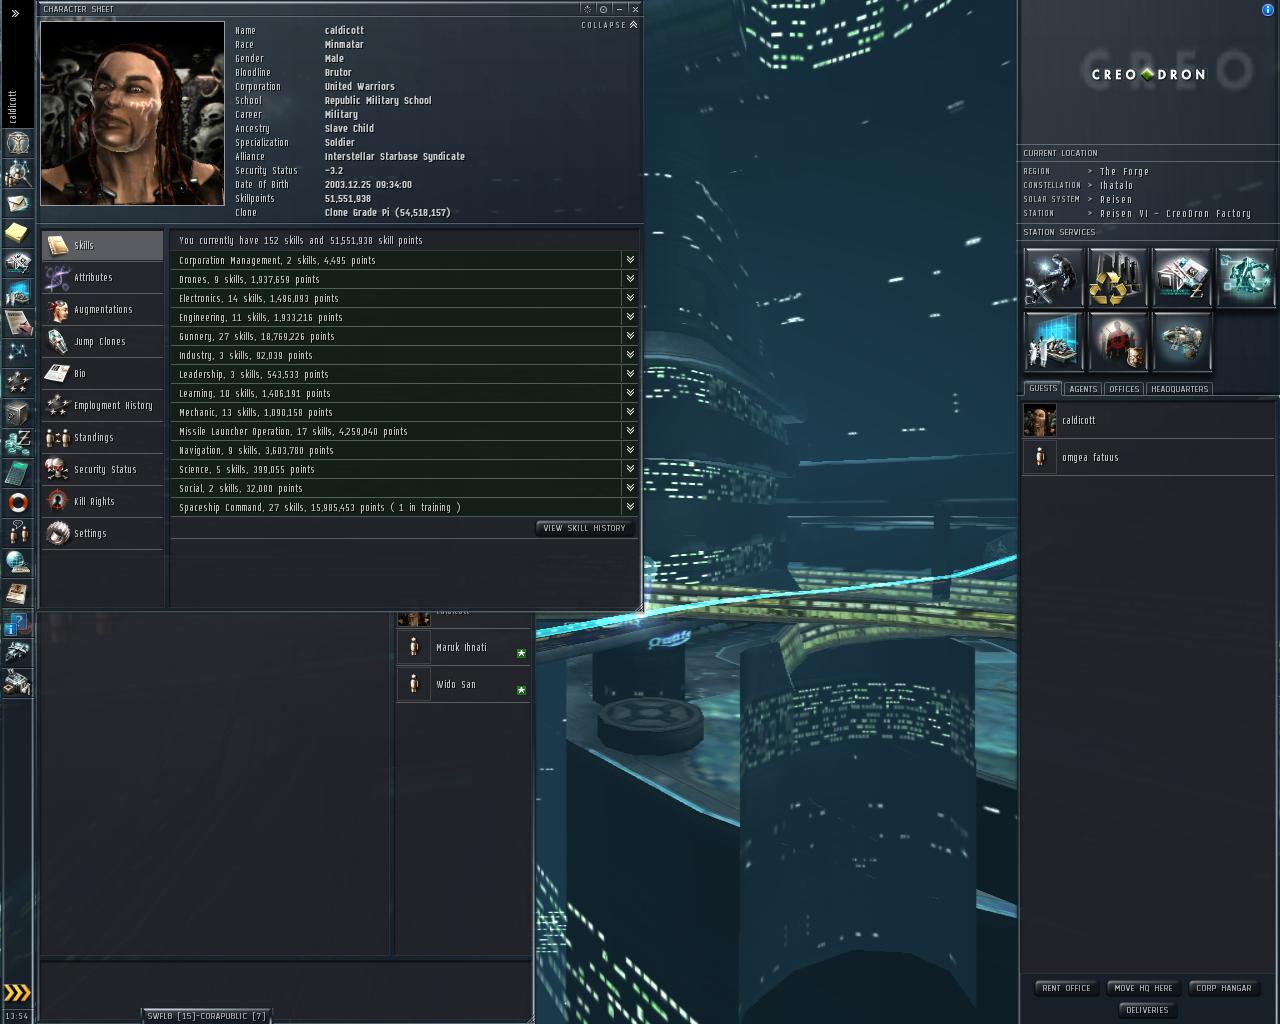Expand the Engineering skill group
1280x1024 pixels.
click(630, 317)
